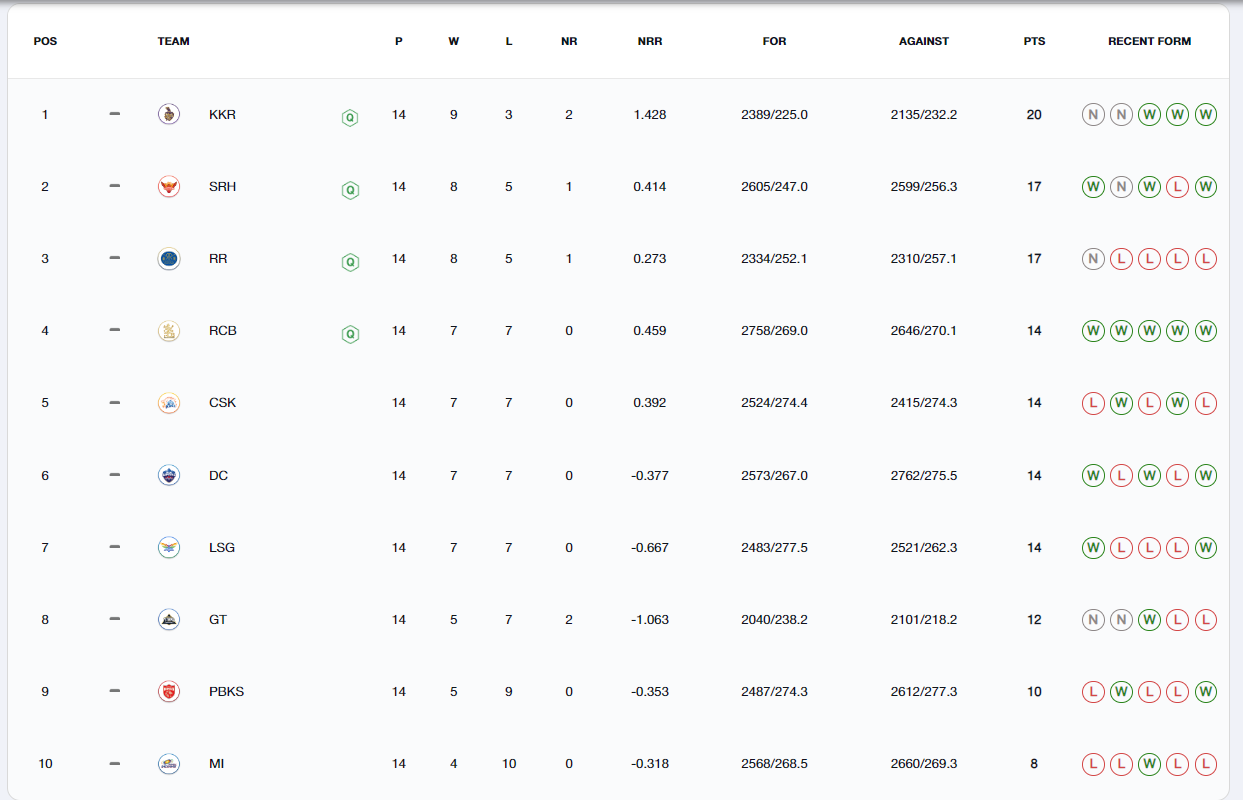
Task: Select the FOR value 2389/225.0
Action: coord(774,114)
